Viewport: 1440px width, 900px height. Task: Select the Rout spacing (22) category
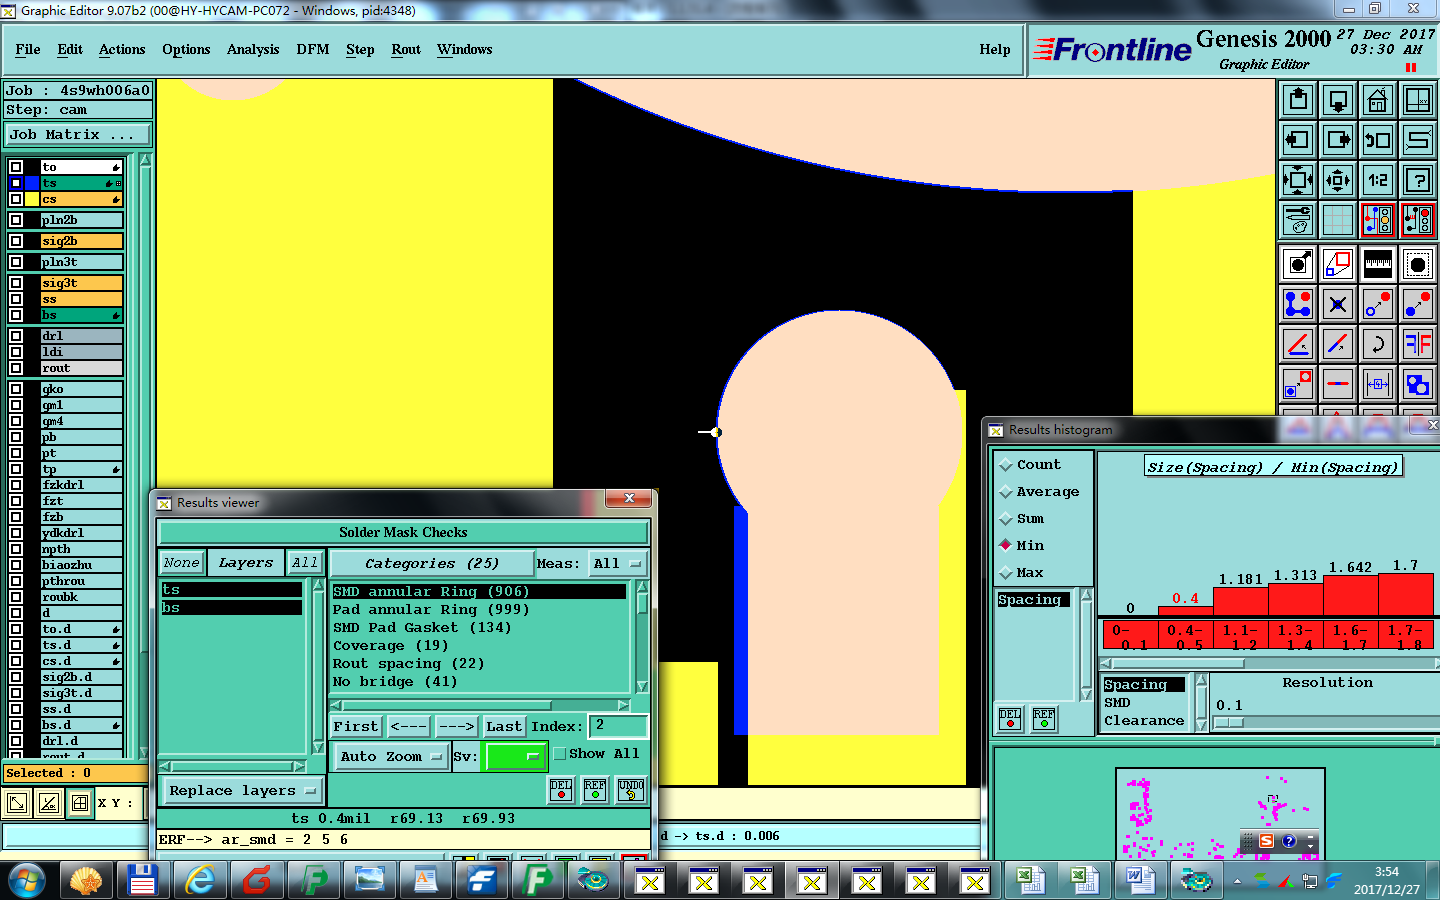[408, 664]
